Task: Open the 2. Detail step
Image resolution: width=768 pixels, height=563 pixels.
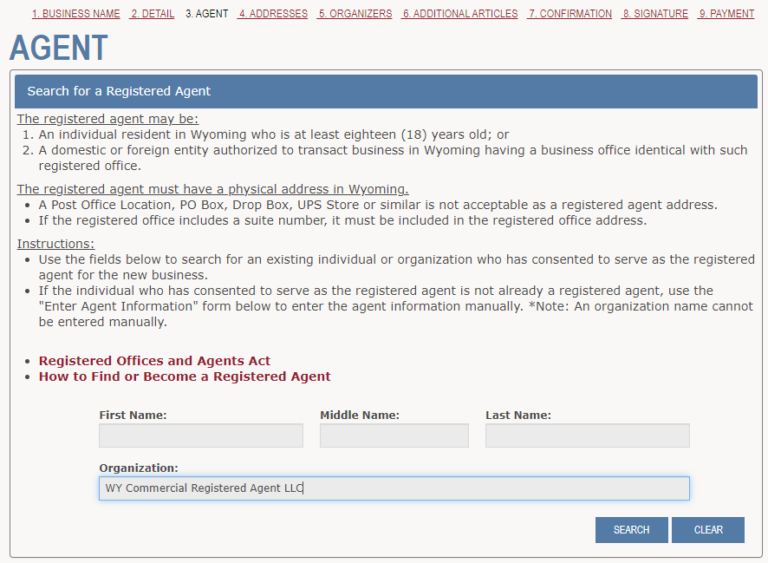Action: pos(152,14)
